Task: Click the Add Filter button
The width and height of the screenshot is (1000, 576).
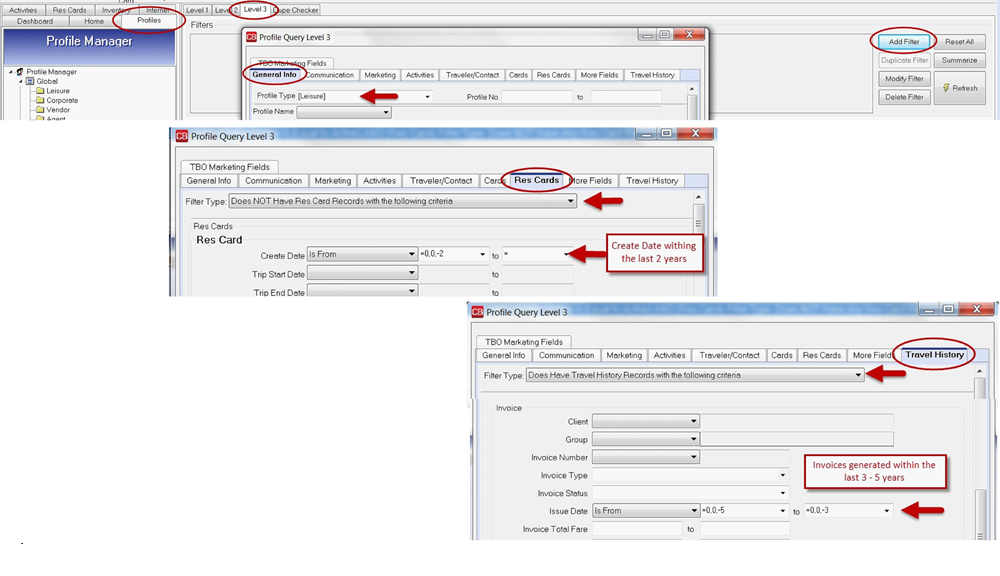Action: click(x=904, y=41)
